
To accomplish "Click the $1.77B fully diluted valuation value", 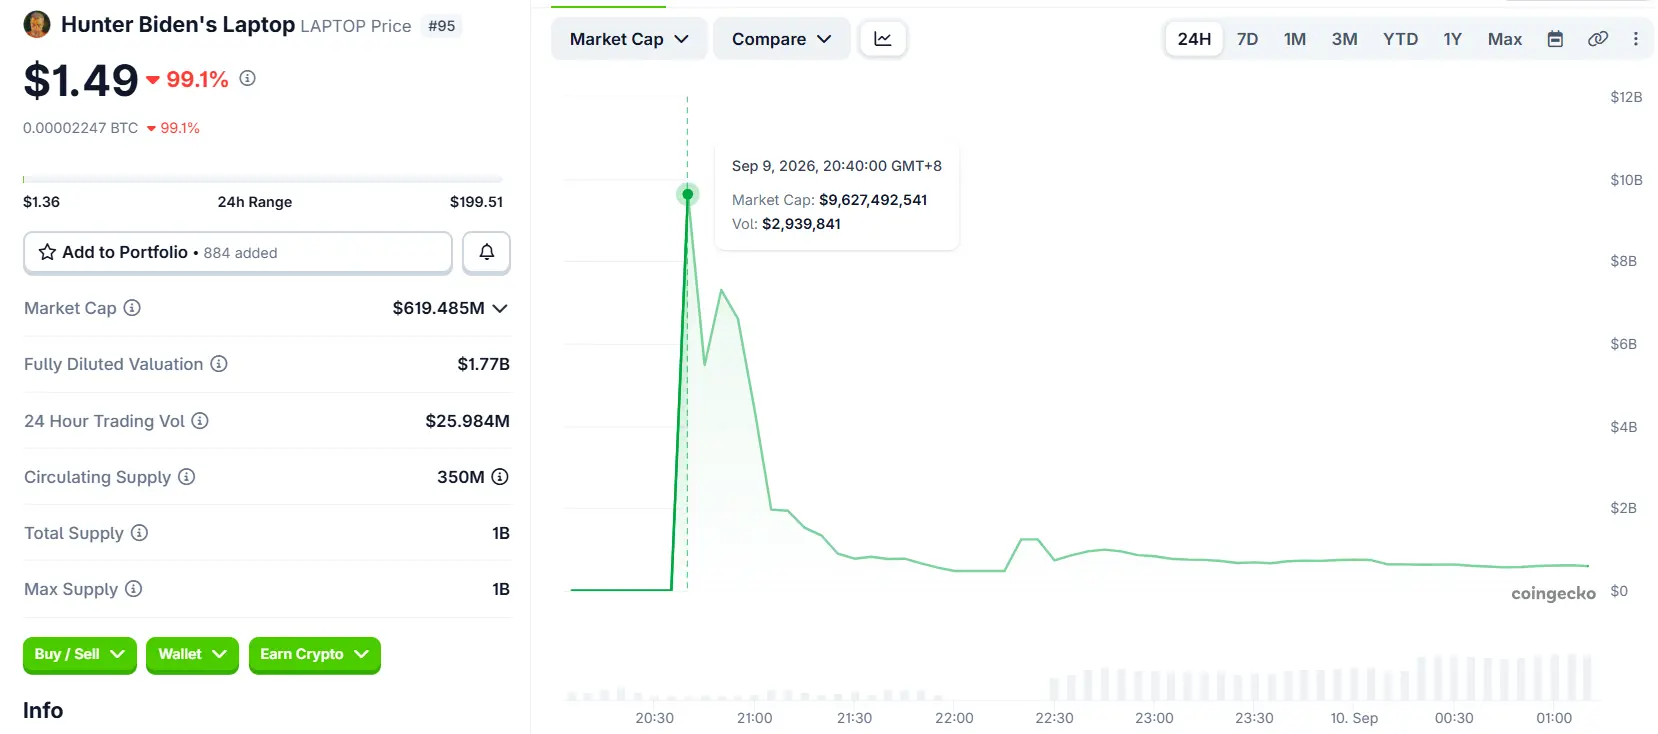I will point(484,364).
